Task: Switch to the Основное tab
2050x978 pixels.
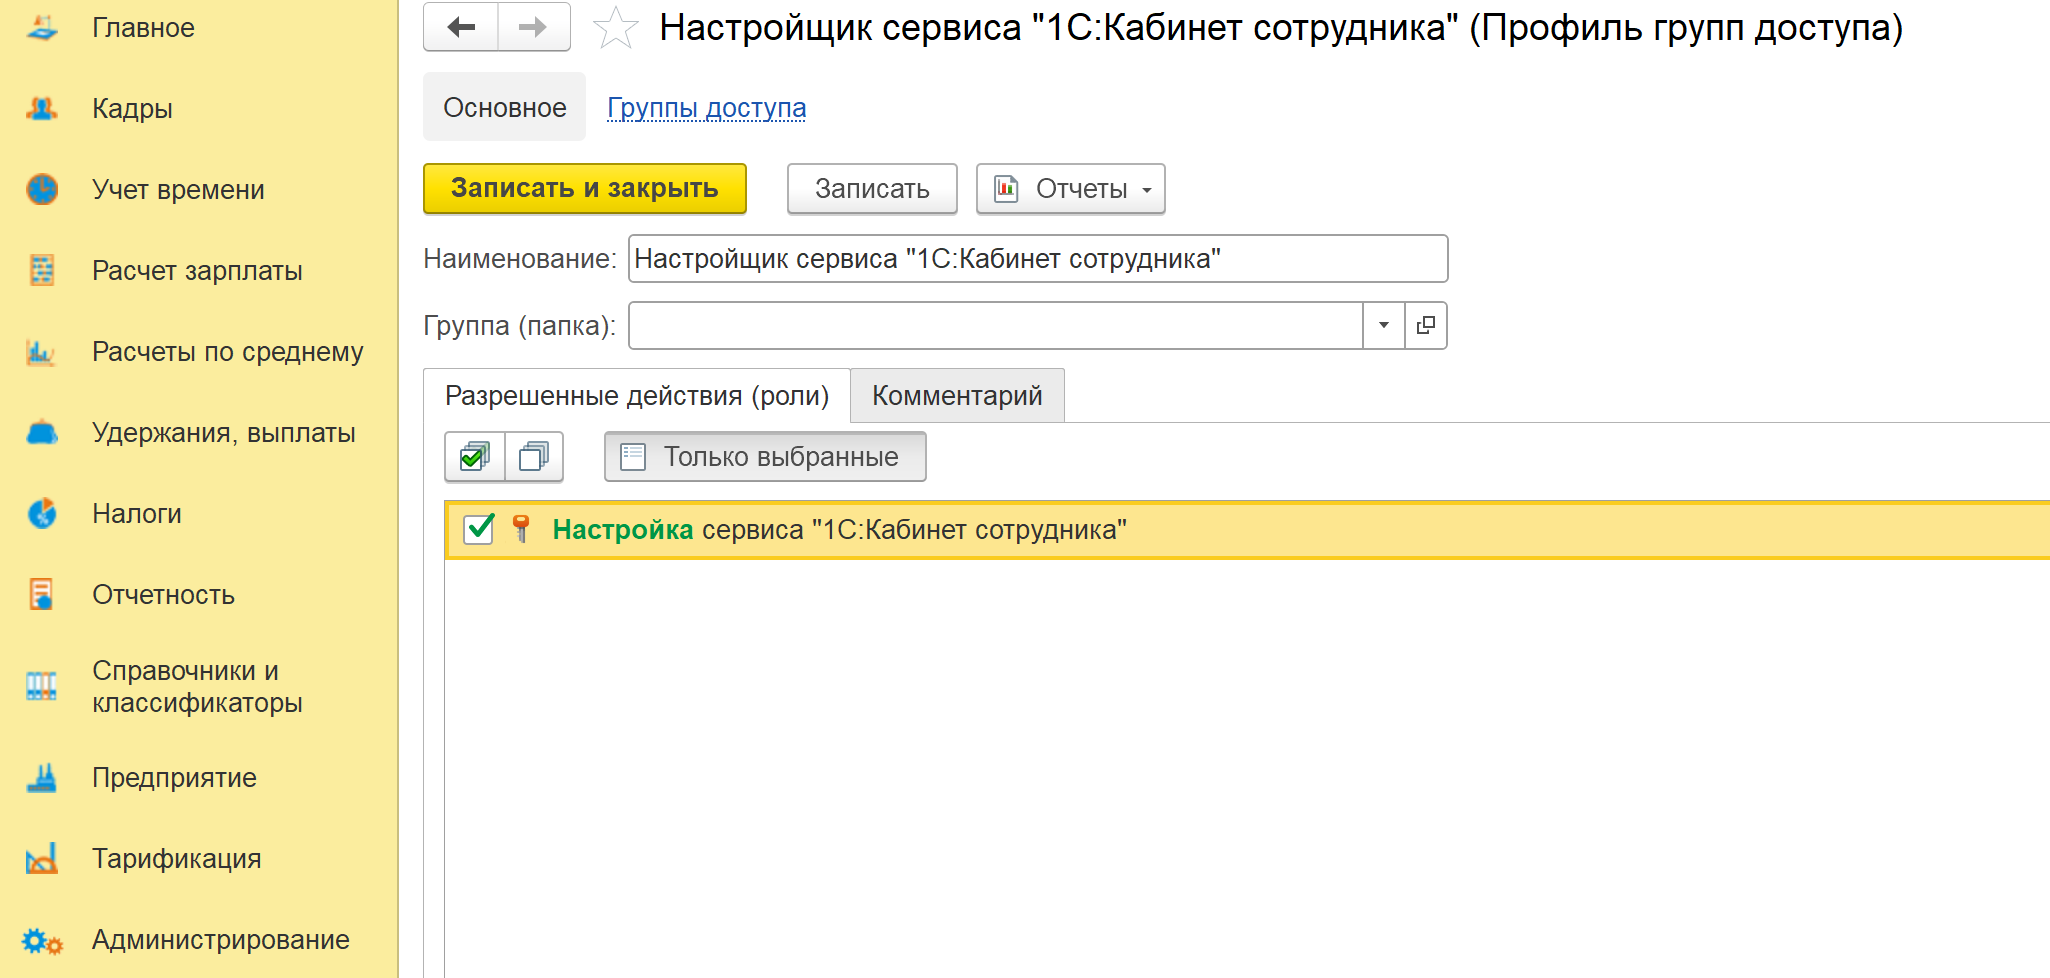Action: pyautogui.click(x=504, y=107)
